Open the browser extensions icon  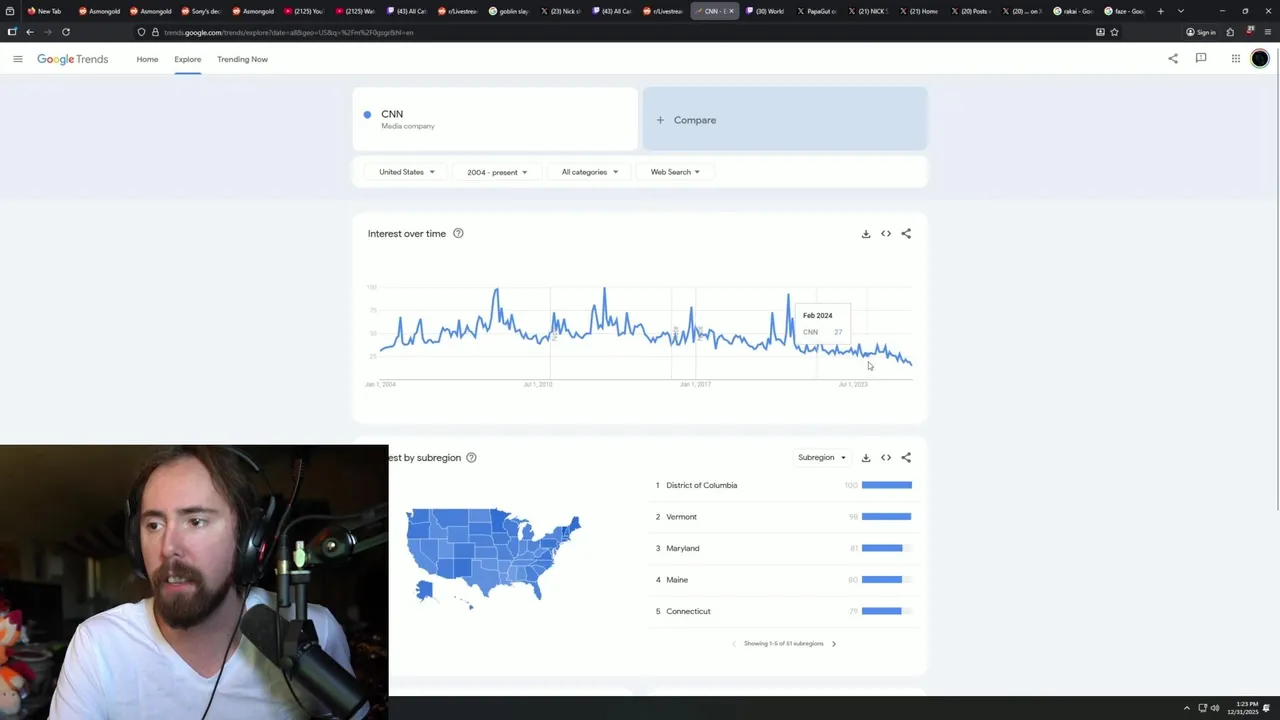[1230, 32]
